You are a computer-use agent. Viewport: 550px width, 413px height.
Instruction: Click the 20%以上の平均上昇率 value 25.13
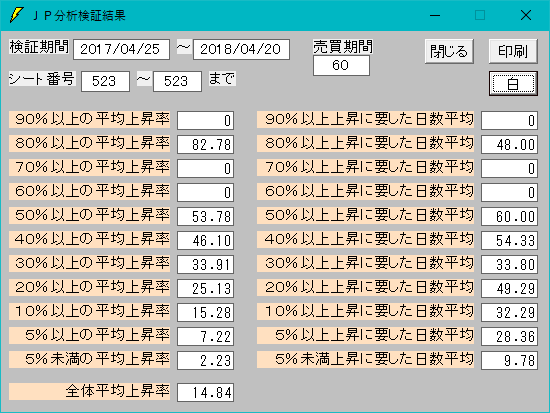point(206,288)
